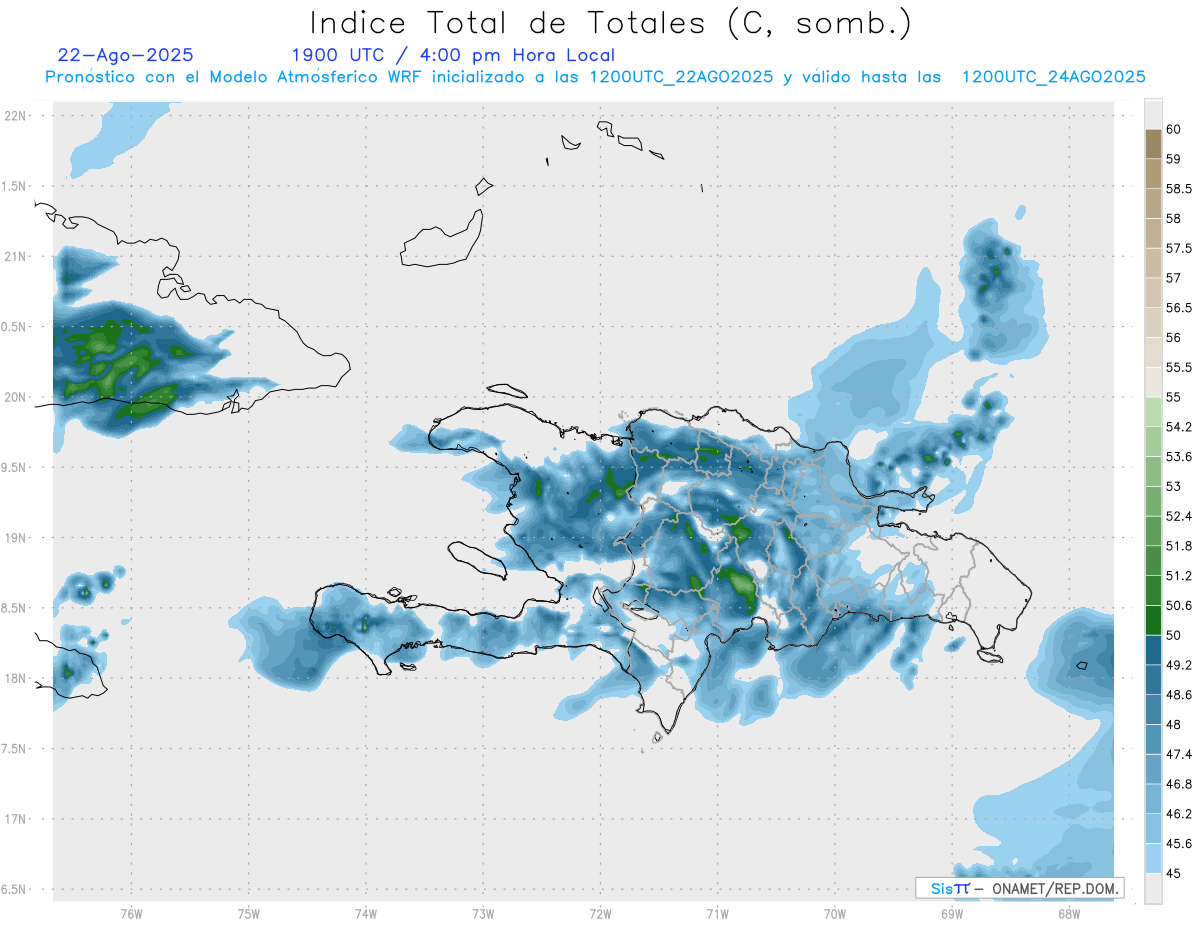Pick the dark brown swatch between 59 and 60
The width and height of the screenshot is (1200, 927).
tap(1153, 144)
